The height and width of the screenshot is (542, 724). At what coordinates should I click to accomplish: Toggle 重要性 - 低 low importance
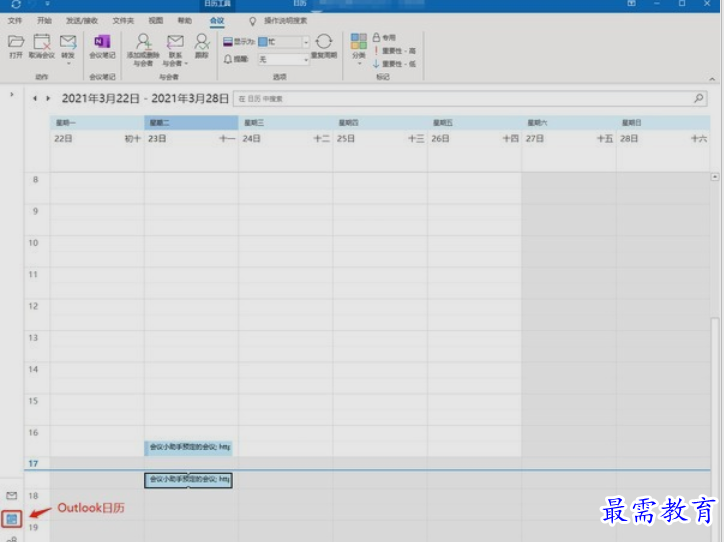pyautogui.click(x=394, y=63)
